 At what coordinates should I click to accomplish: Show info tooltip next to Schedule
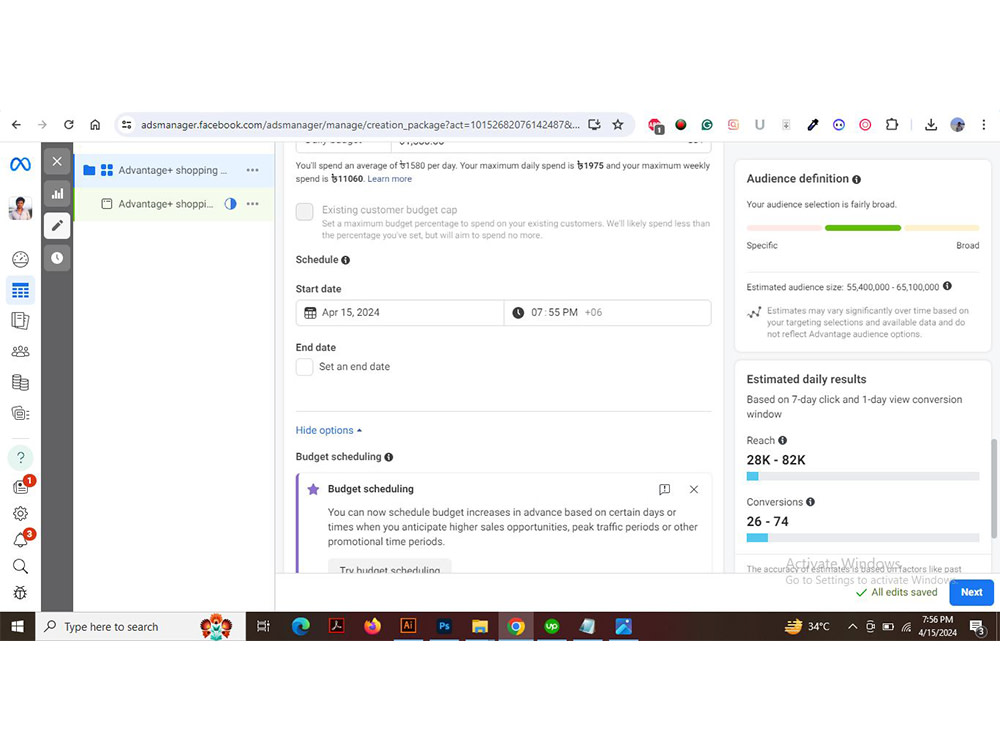pyautogui.click(x=346, y=260)
